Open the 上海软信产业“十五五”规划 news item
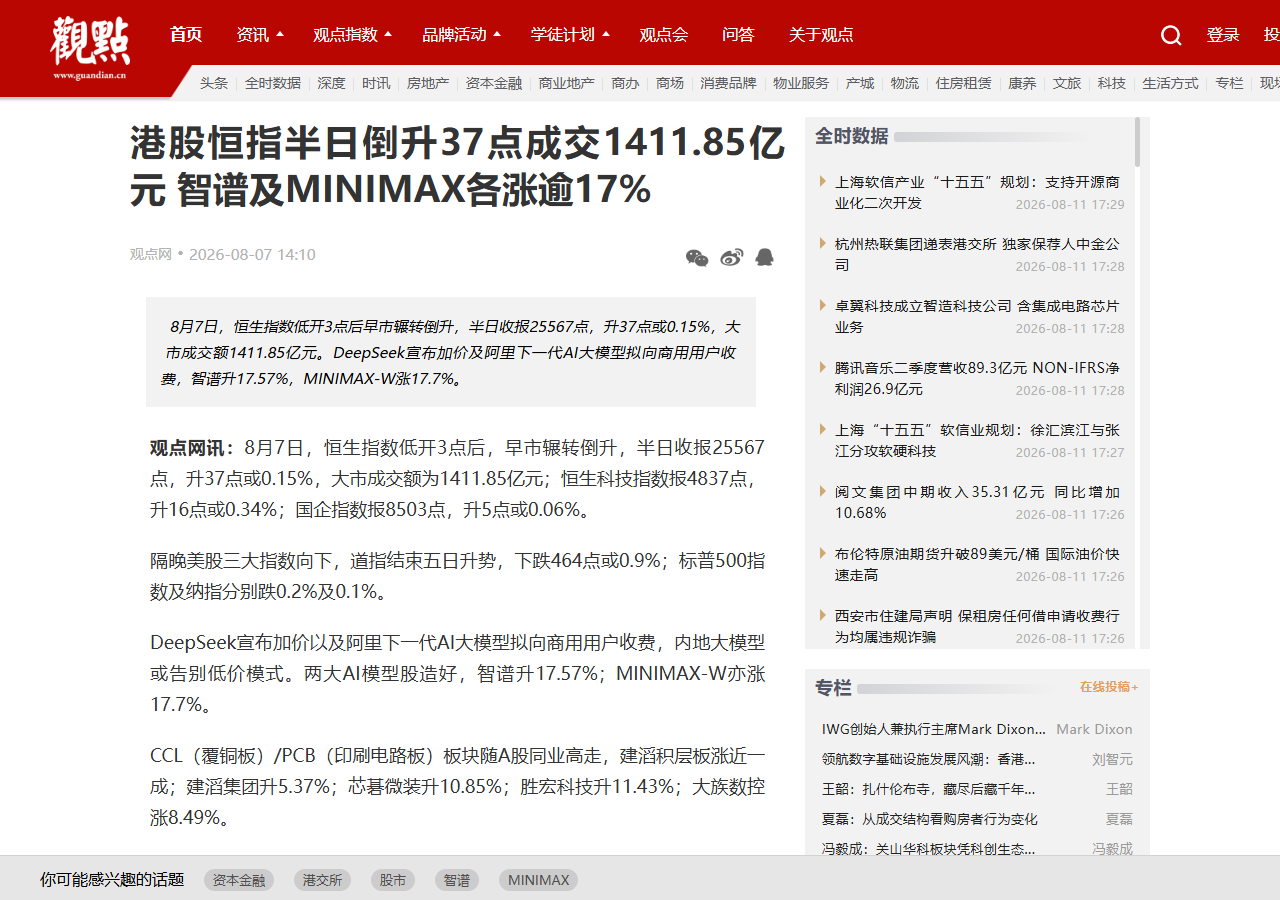 (977, 192)
